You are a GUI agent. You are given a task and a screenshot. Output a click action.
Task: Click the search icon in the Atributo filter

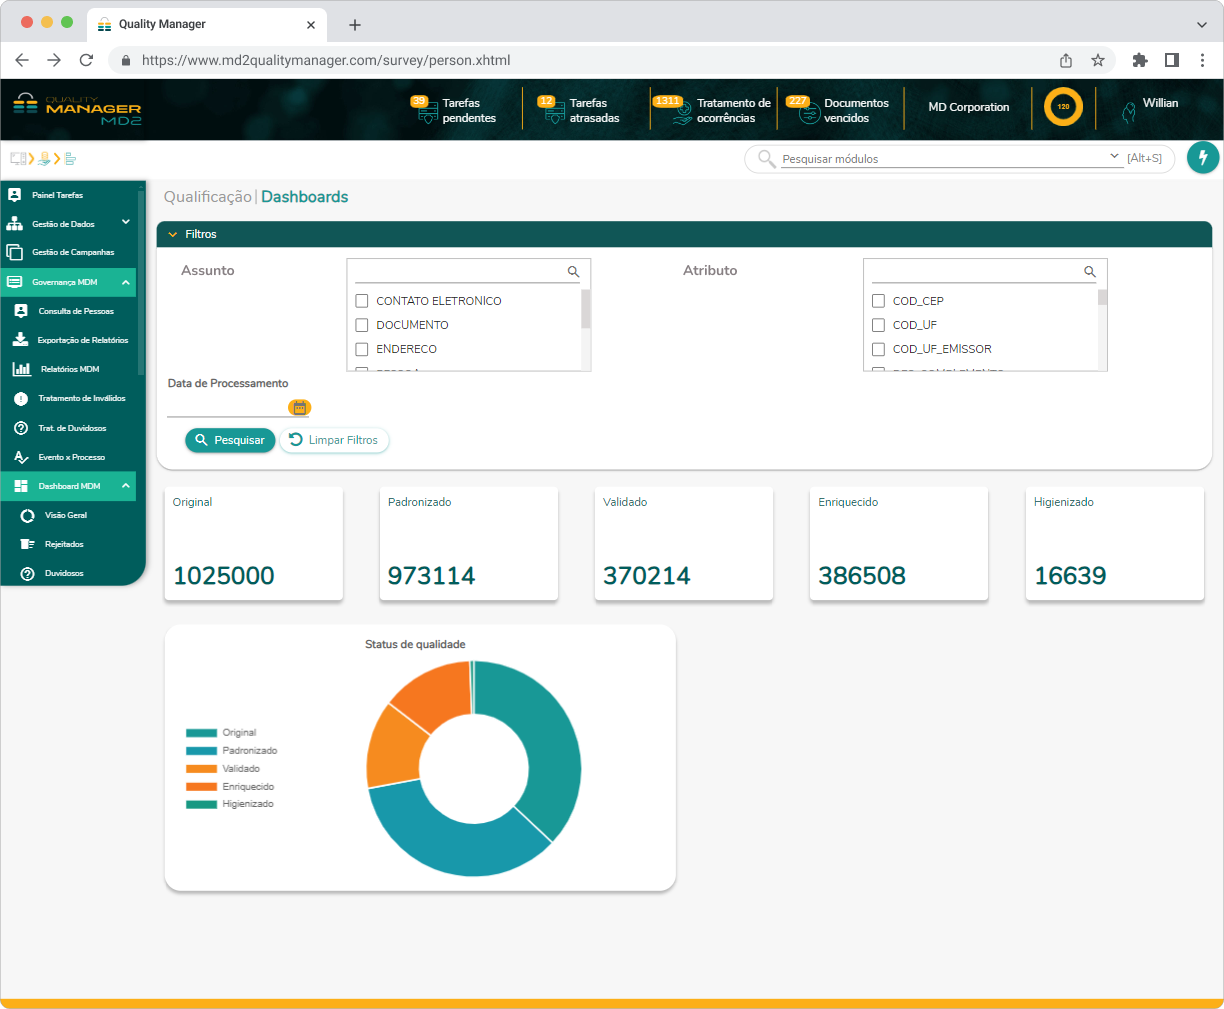[x=1090, y=272]
